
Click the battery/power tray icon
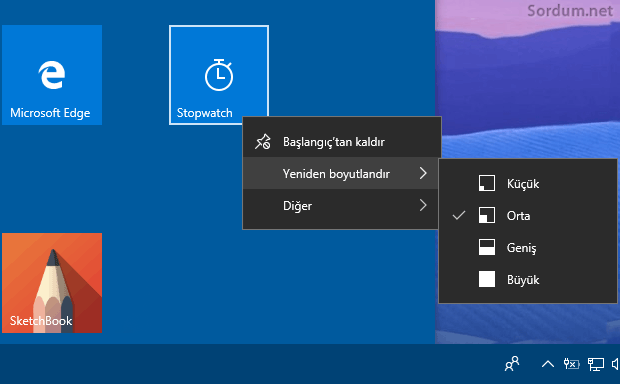pos(571,364)
